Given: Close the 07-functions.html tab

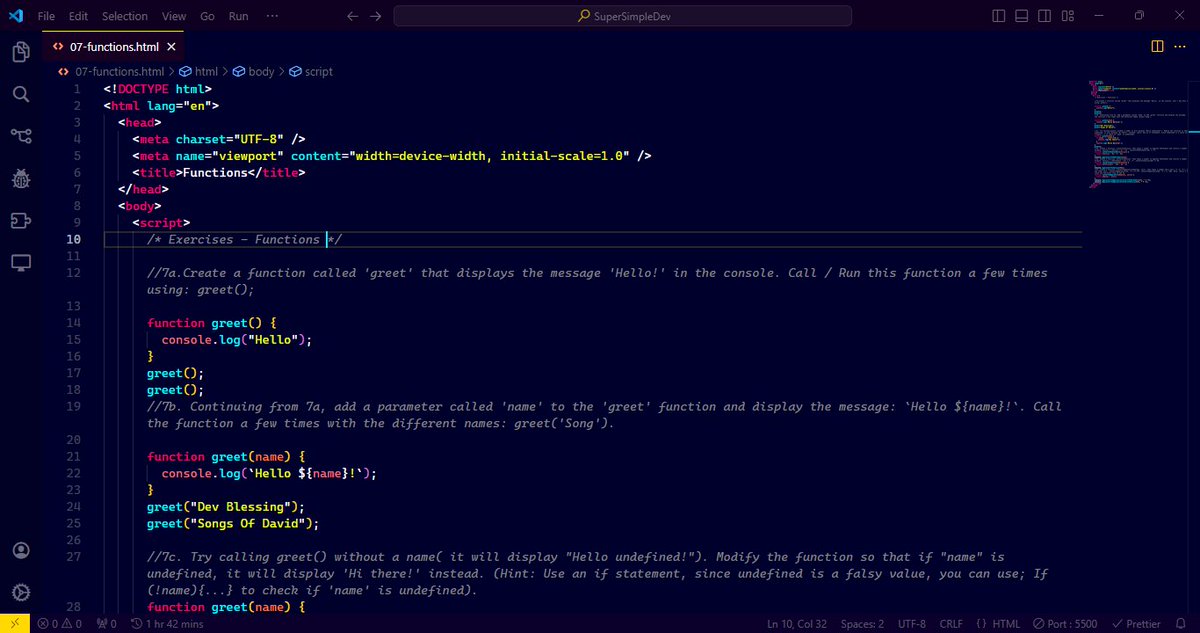Looking at the screenshot, I should (172, 47).
